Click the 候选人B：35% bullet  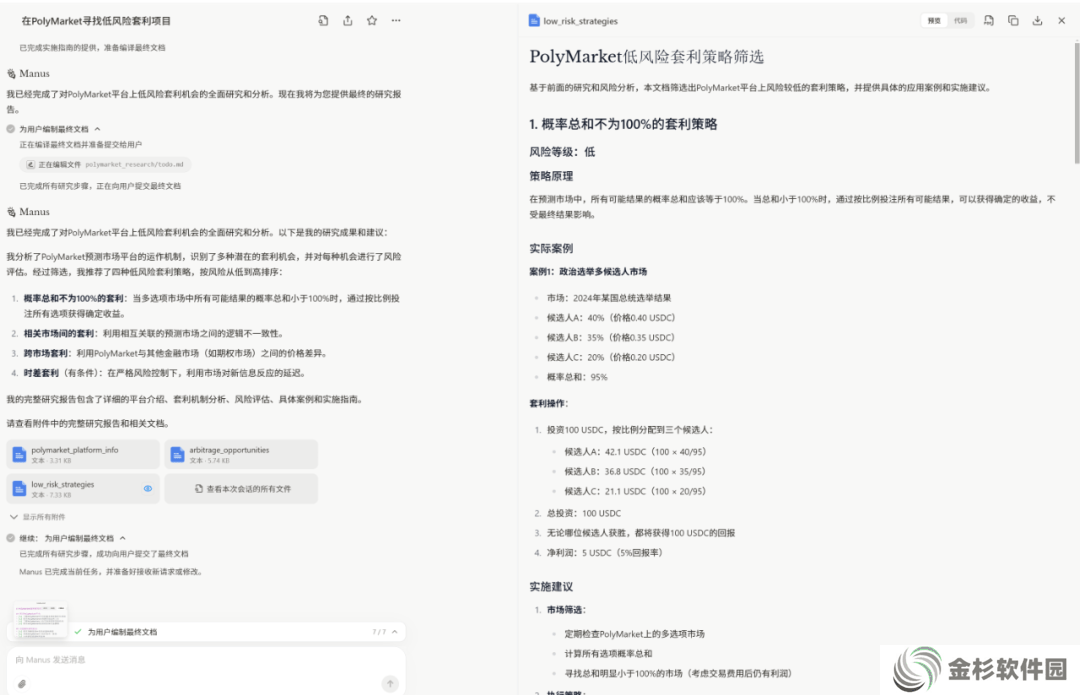click(x=611, y=338)
